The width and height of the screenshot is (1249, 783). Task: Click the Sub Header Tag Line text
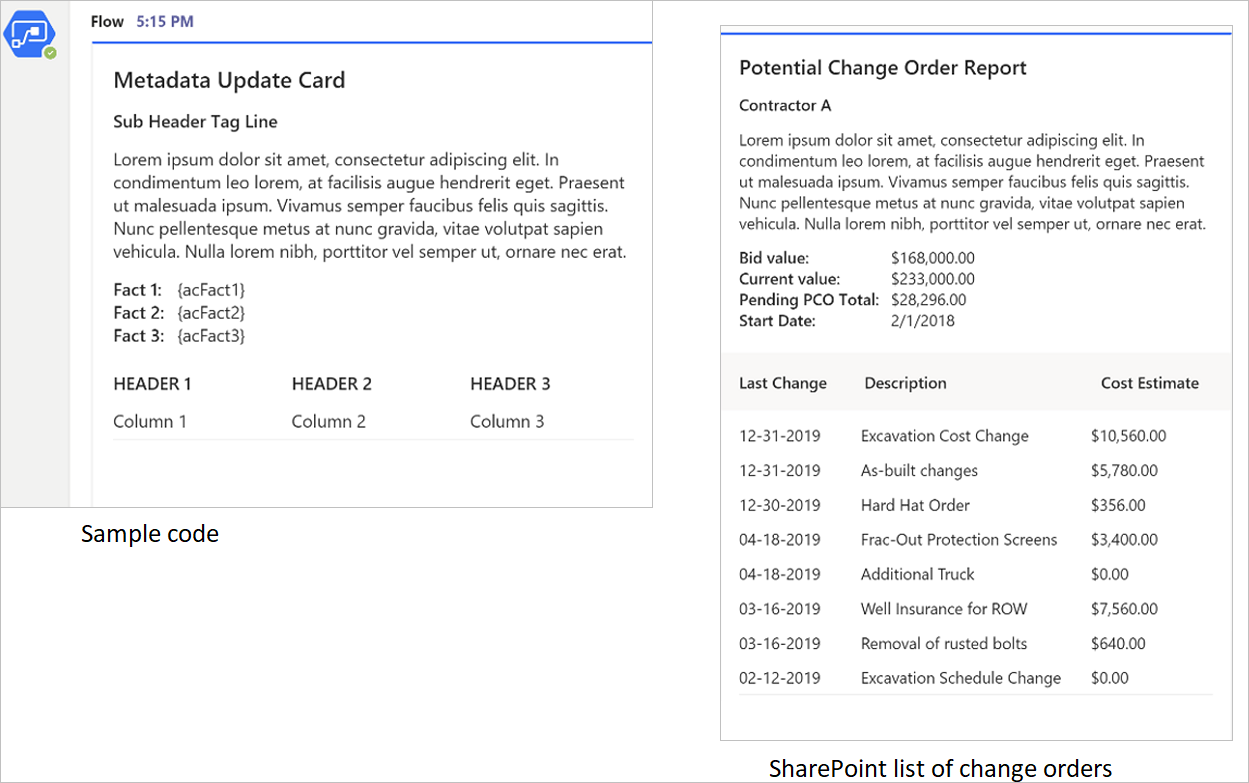(x=195, y=122)
